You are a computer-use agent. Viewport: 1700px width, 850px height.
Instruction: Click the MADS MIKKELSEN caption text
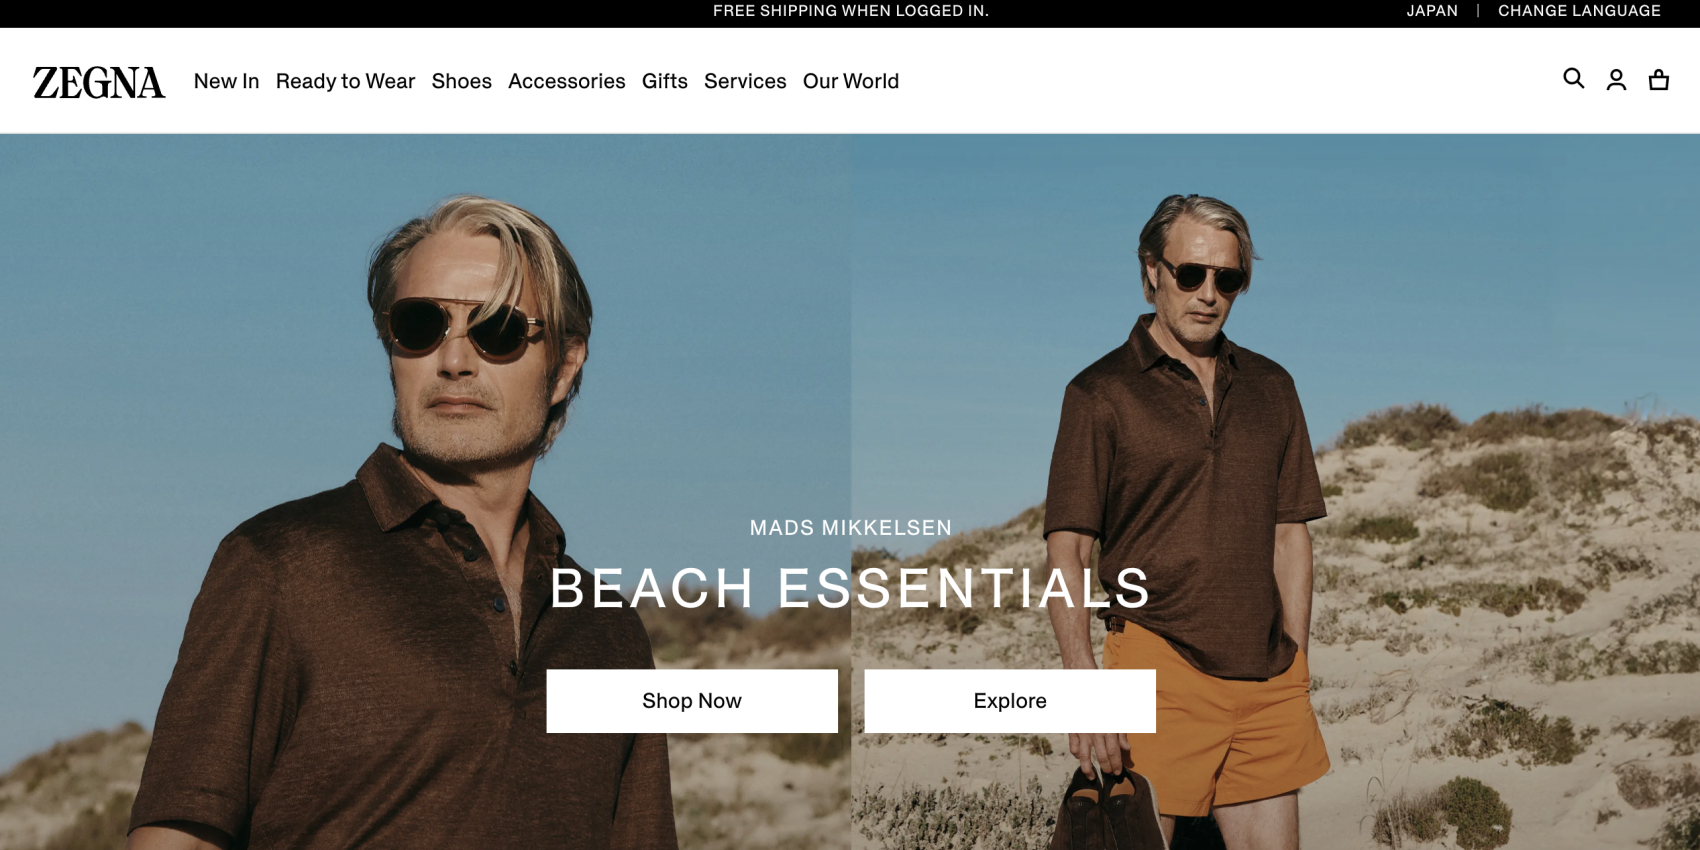(x=851, y=528)
